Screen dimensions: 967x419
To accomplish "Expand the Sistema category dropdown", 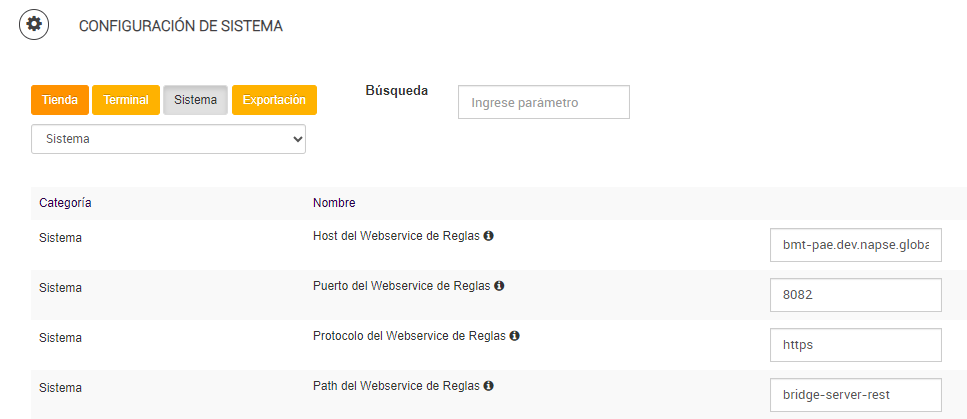I will (x=168, y=139).
